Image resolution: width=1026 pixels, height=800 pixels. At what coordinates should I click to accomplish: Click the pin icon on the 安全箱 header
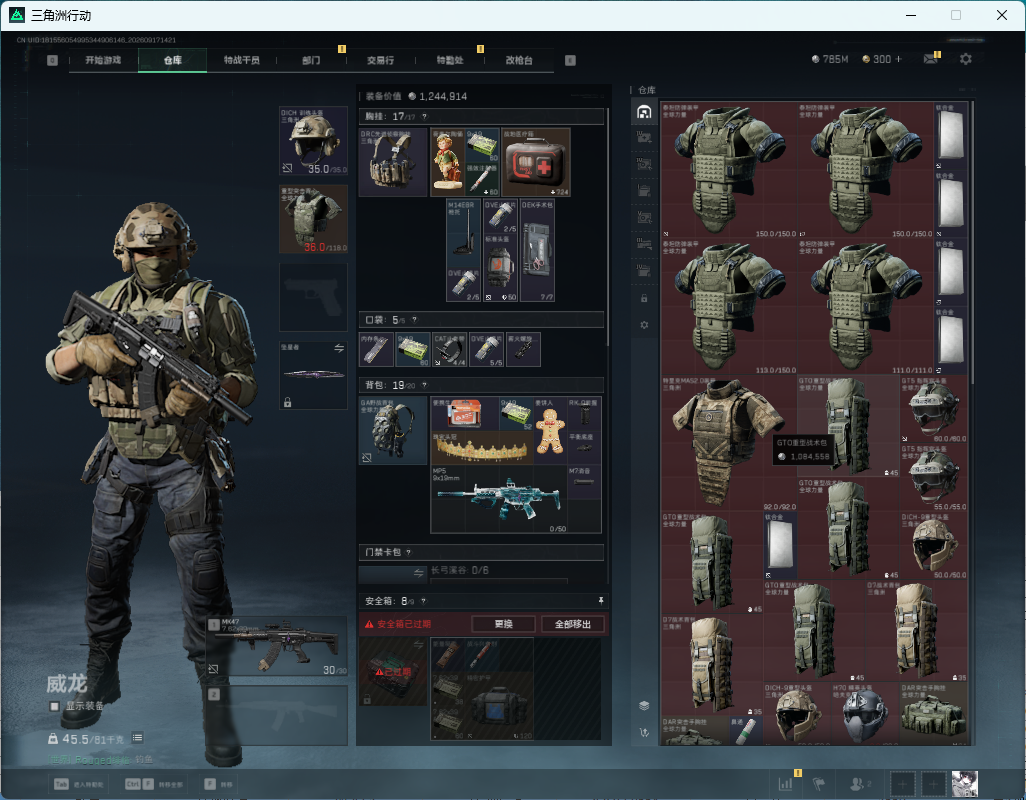pos(601,600)
